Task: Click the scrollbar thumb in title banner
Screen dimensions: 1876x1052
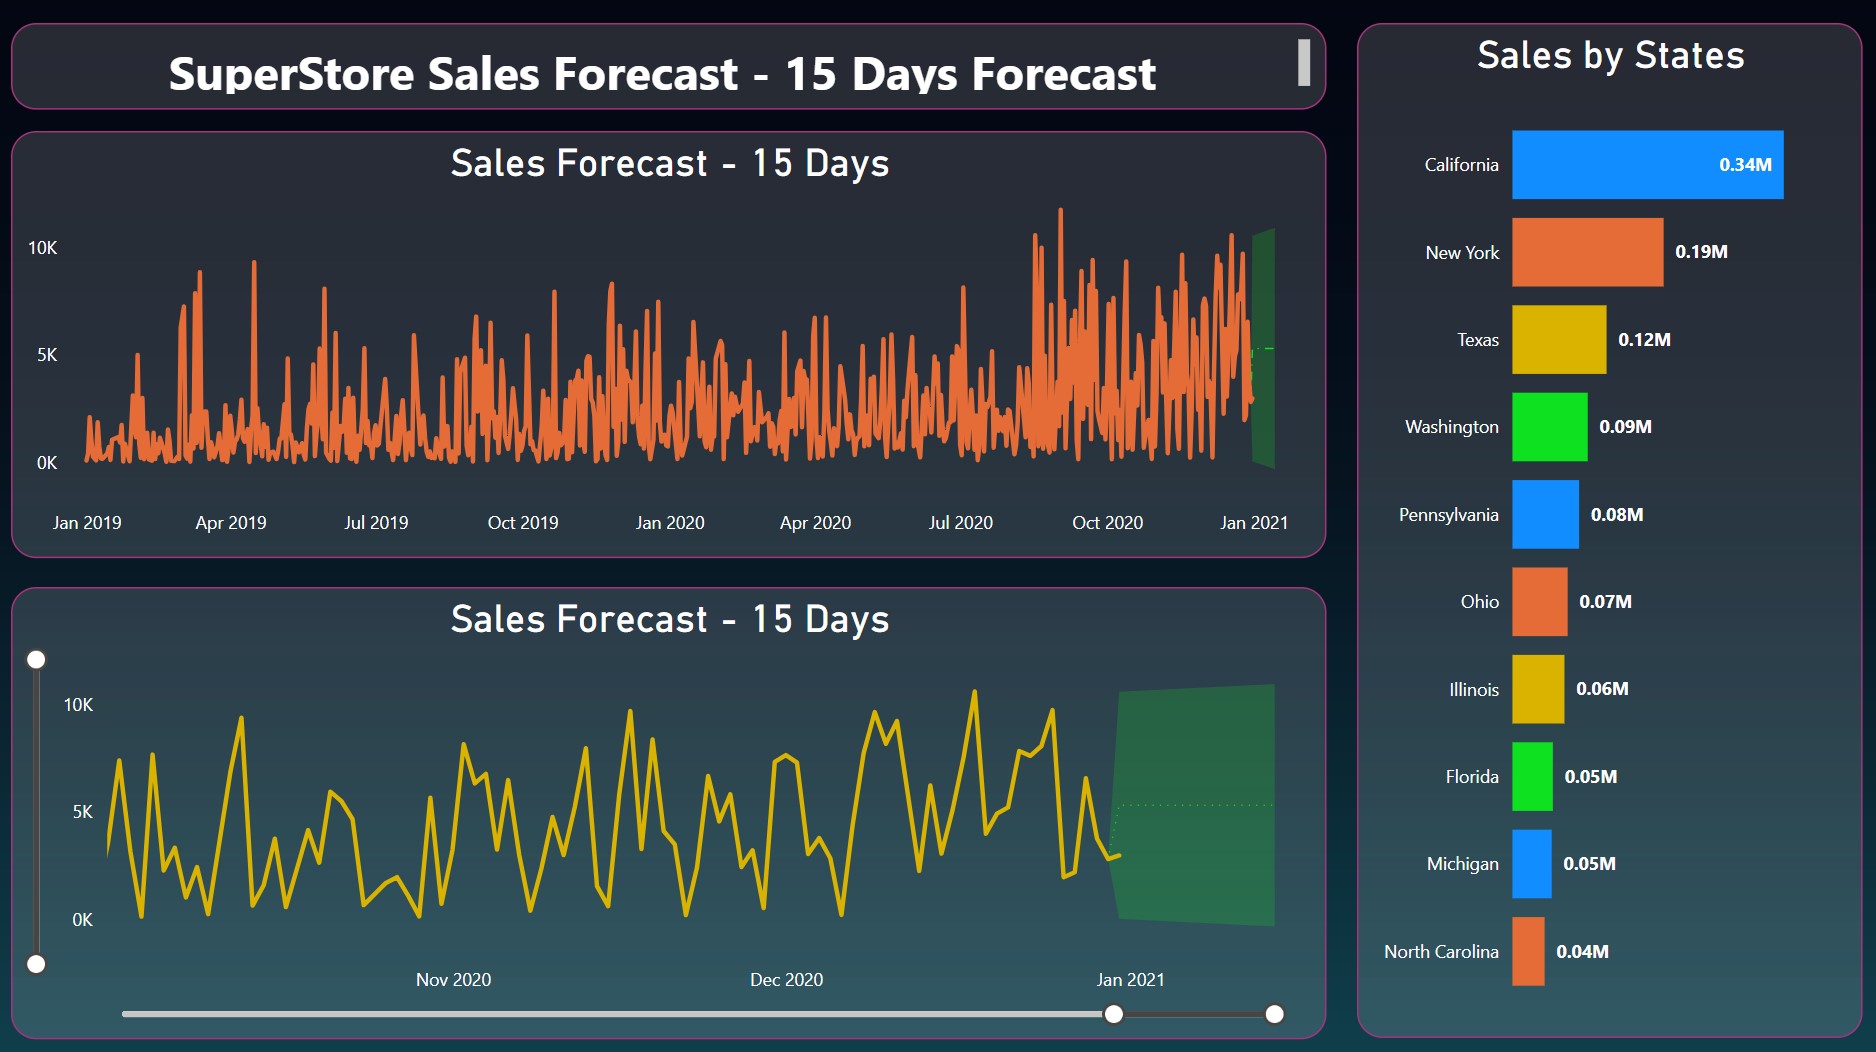Action: 1304,62
